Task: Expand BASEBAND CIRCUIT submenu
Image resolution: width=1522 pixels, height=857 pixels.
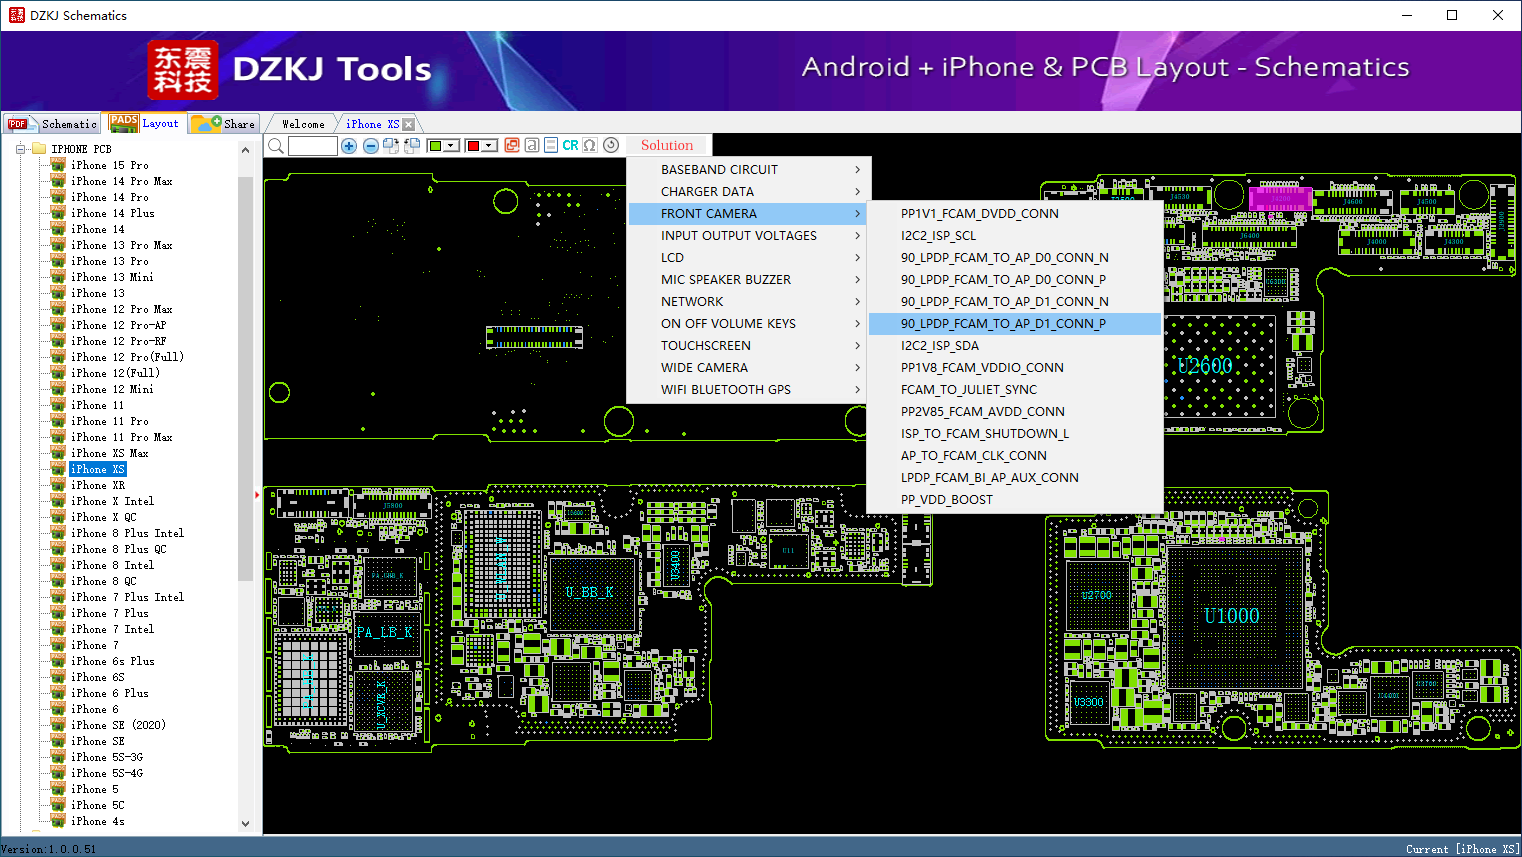Action: 747,170
